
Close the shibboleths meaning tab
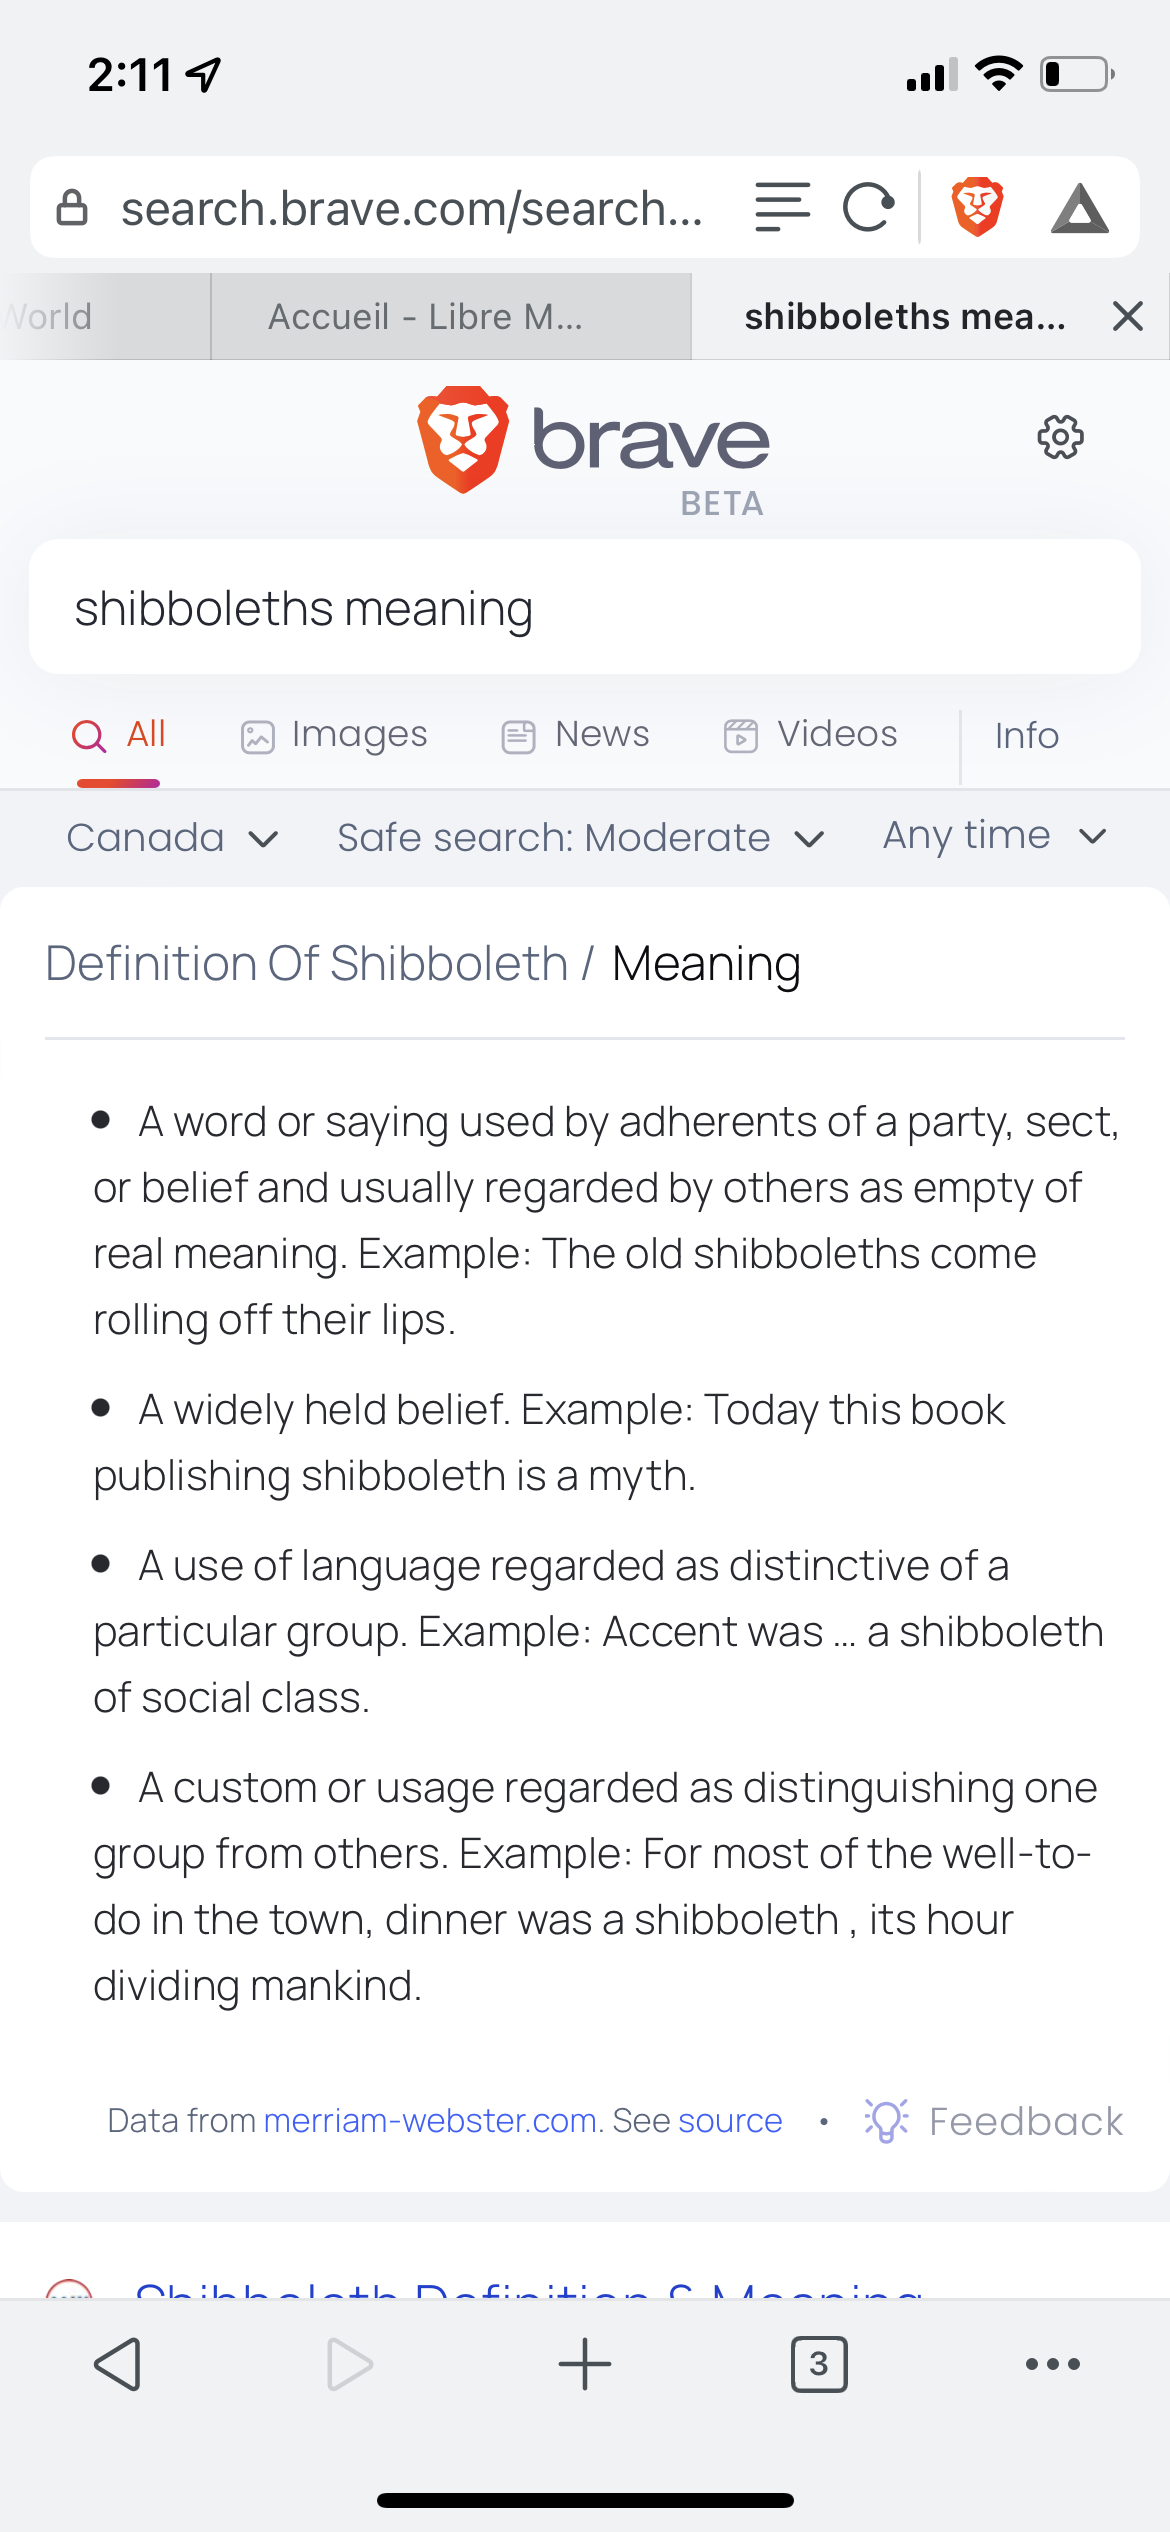coord(1128,316)
